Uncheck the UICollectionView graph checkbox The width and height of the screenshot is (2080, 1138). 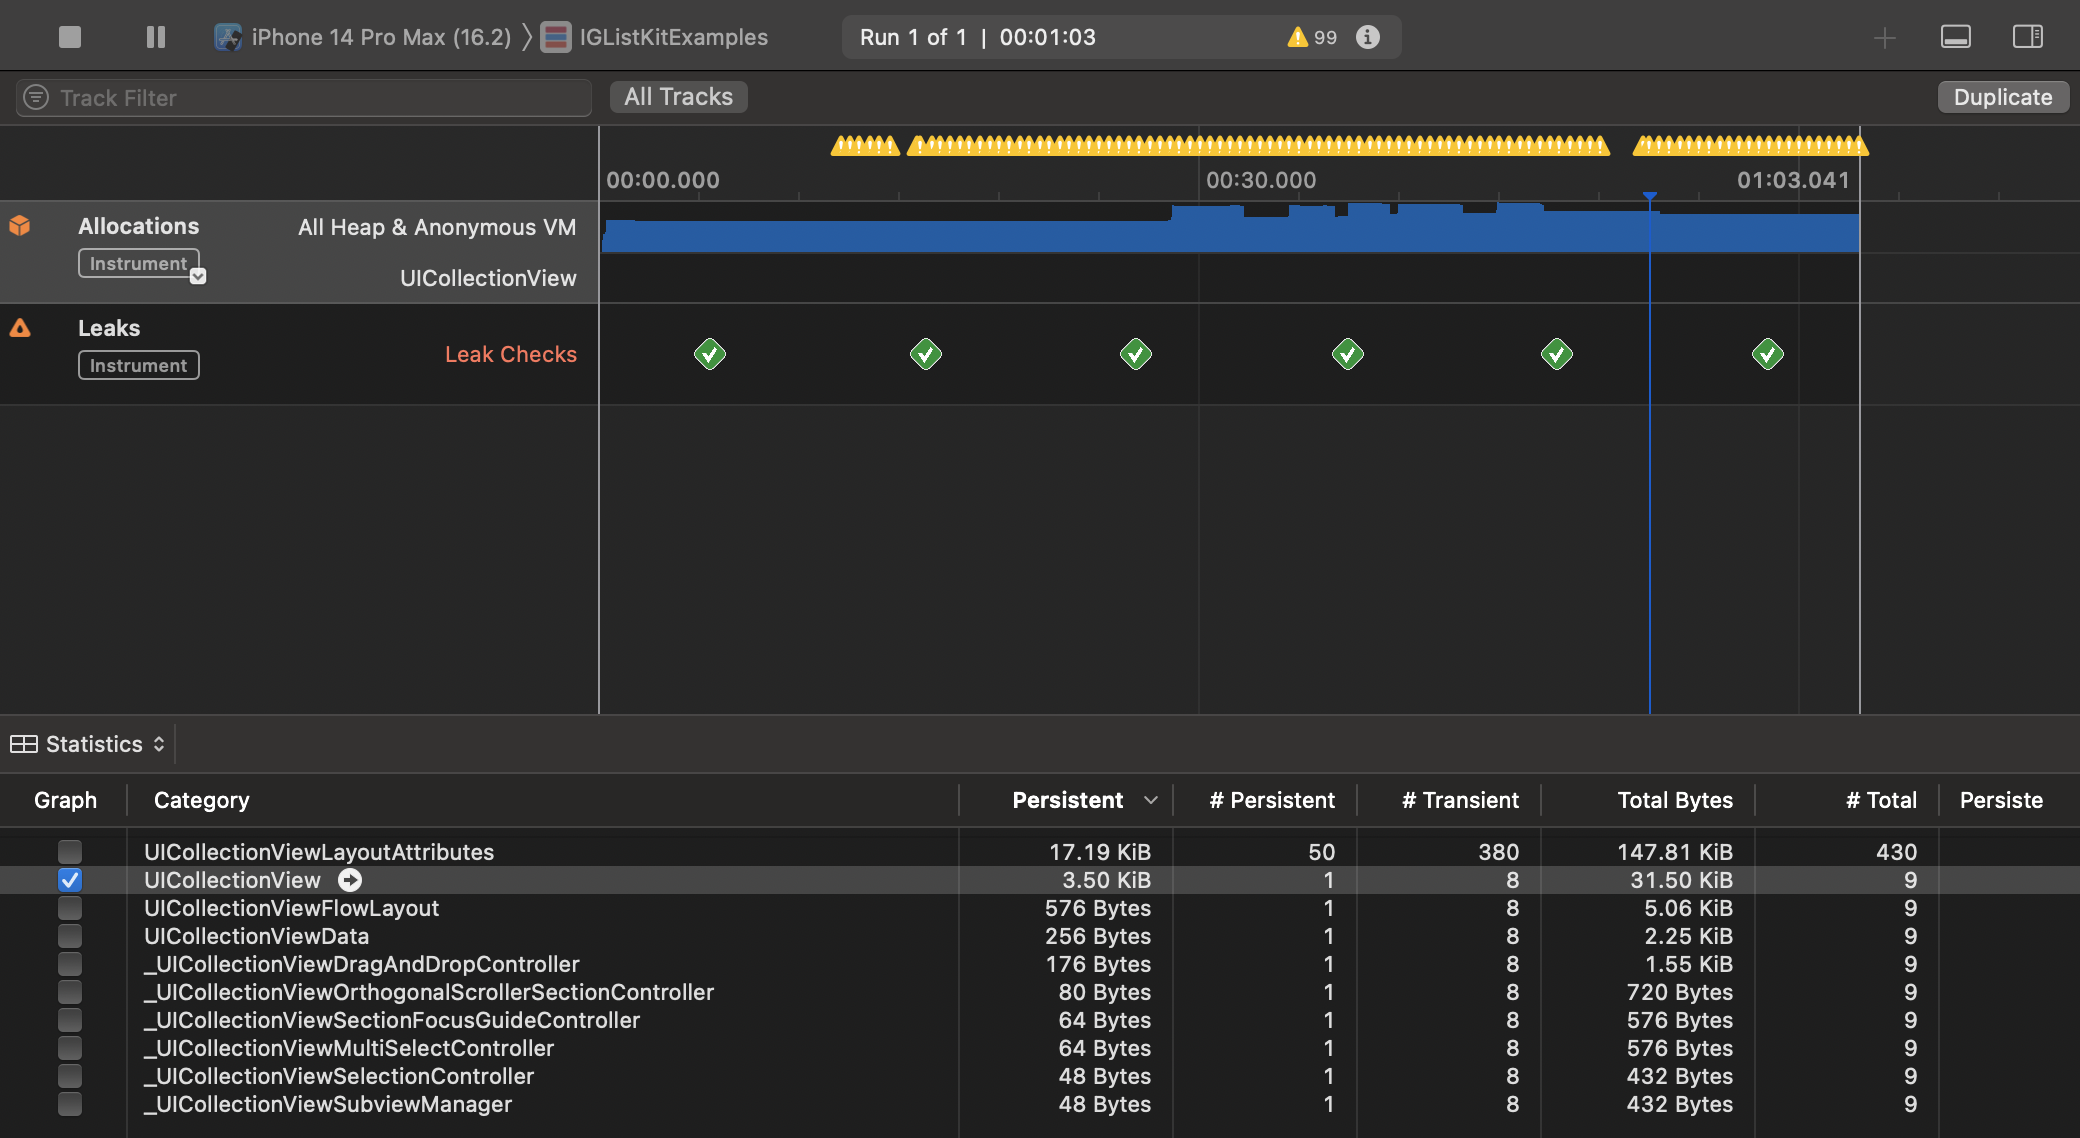point(69,880)
